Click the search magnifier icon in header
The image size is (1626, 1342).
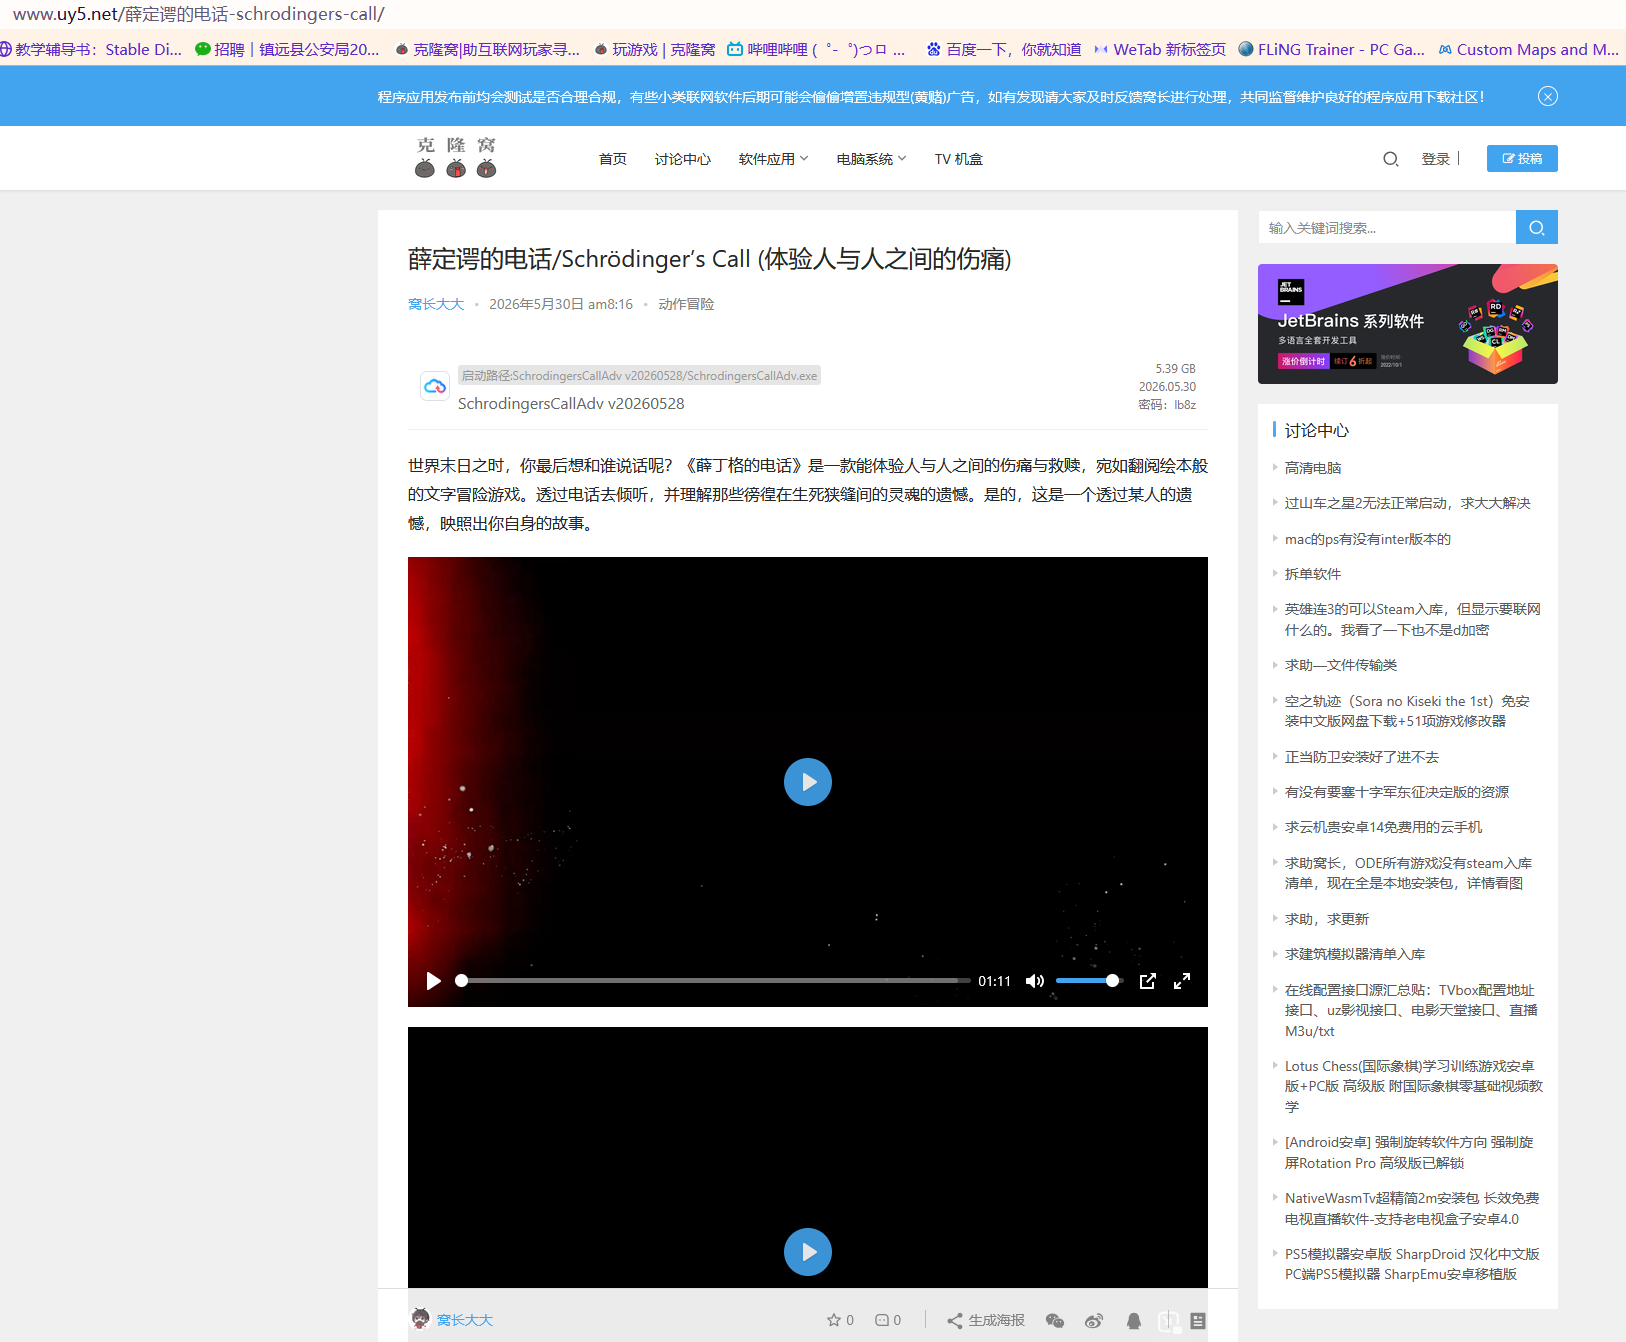pyautogui.click(x=1390, y=159)
